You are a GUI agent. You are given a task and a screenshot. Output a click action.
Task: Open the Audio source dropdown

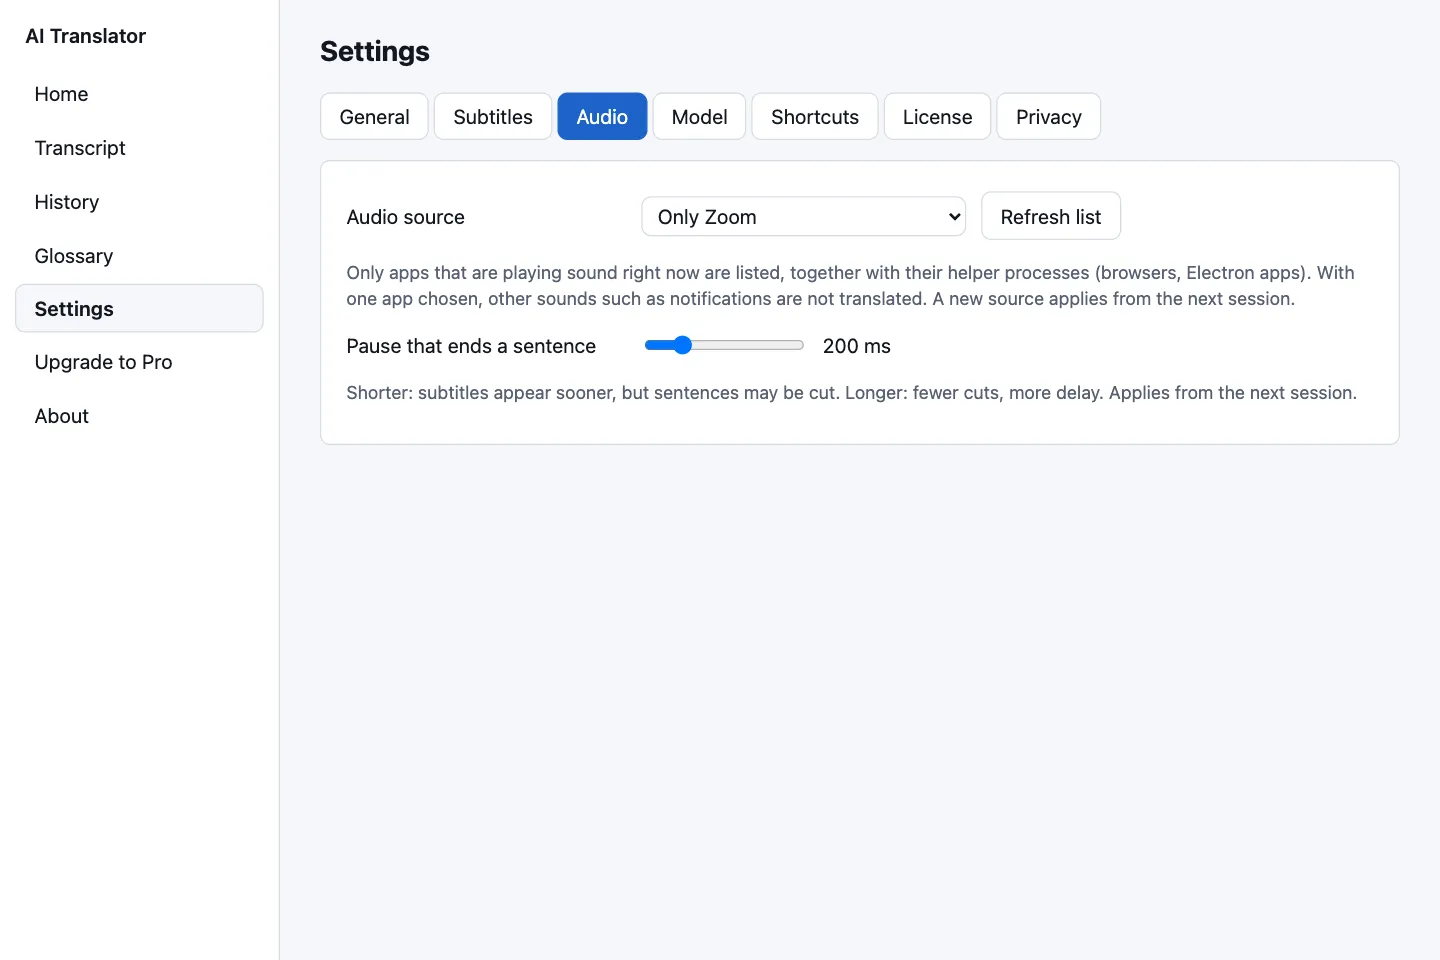coord(803,216)
